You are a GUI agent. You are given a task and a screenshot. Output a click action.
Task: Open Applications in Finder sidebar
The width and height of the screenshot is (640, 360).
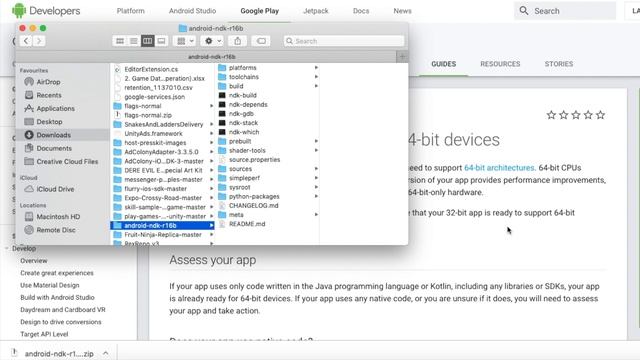[x=56, y=109]
